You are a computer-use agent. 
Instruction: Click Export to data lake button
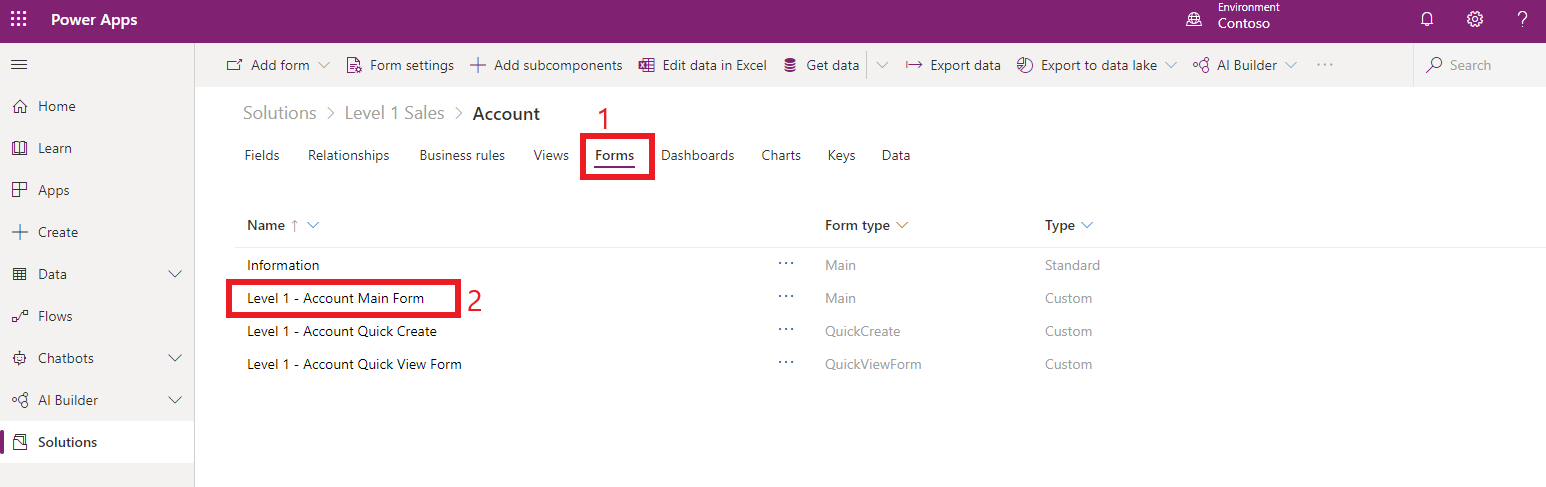coord(1087,65)
